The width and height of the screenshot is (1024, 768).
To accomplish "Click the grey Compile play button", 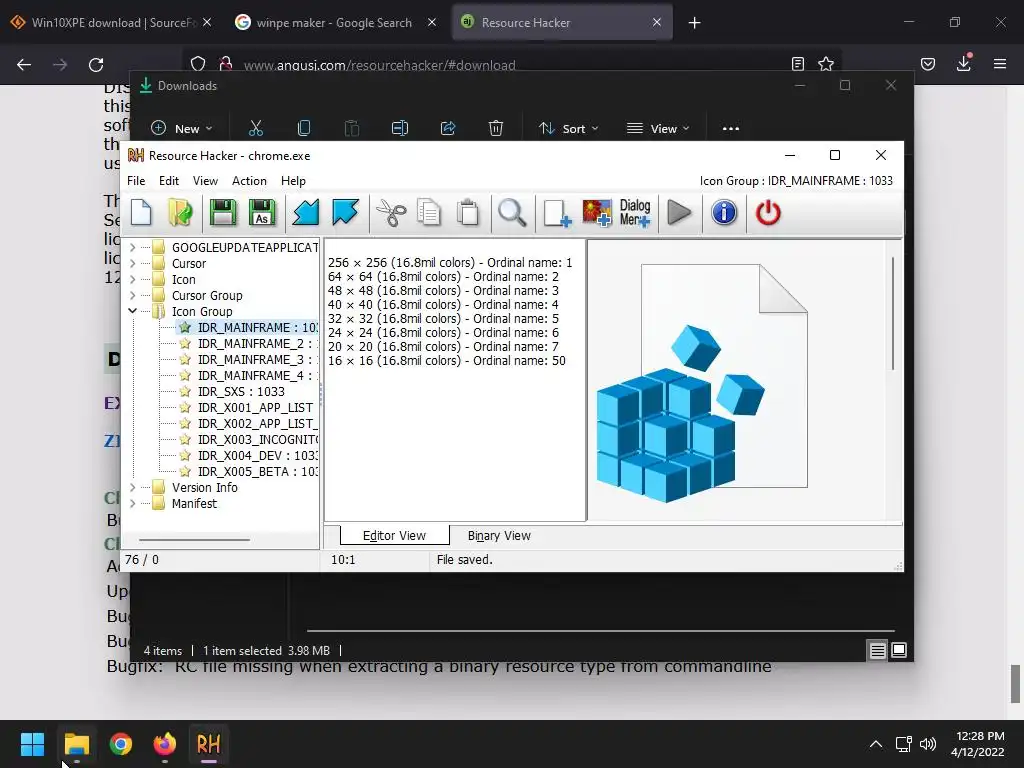I will coord(679,213).
